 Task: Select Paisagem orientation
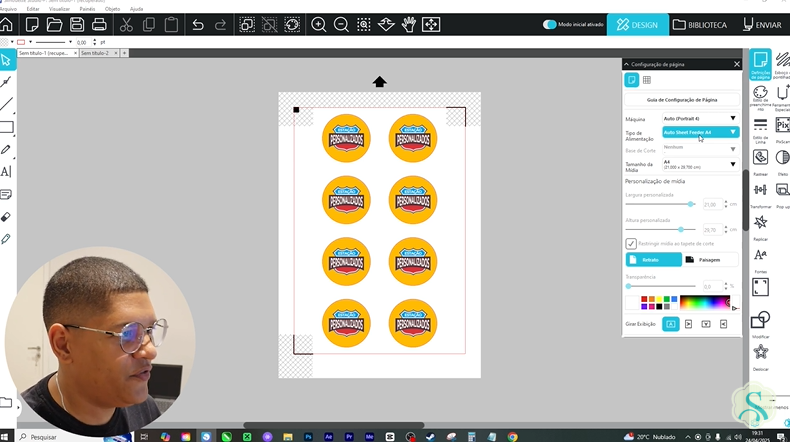pos(710,260)
